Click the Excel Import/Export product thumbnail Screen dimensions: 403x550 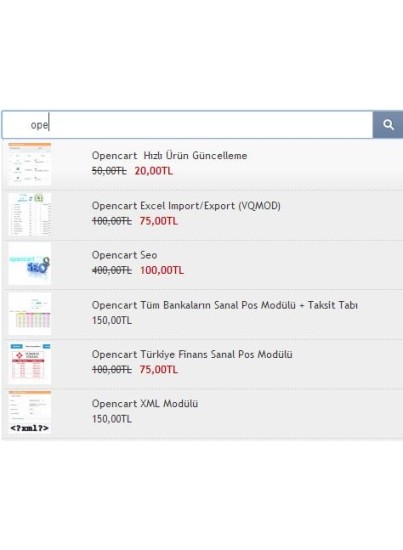pos(30,214)
